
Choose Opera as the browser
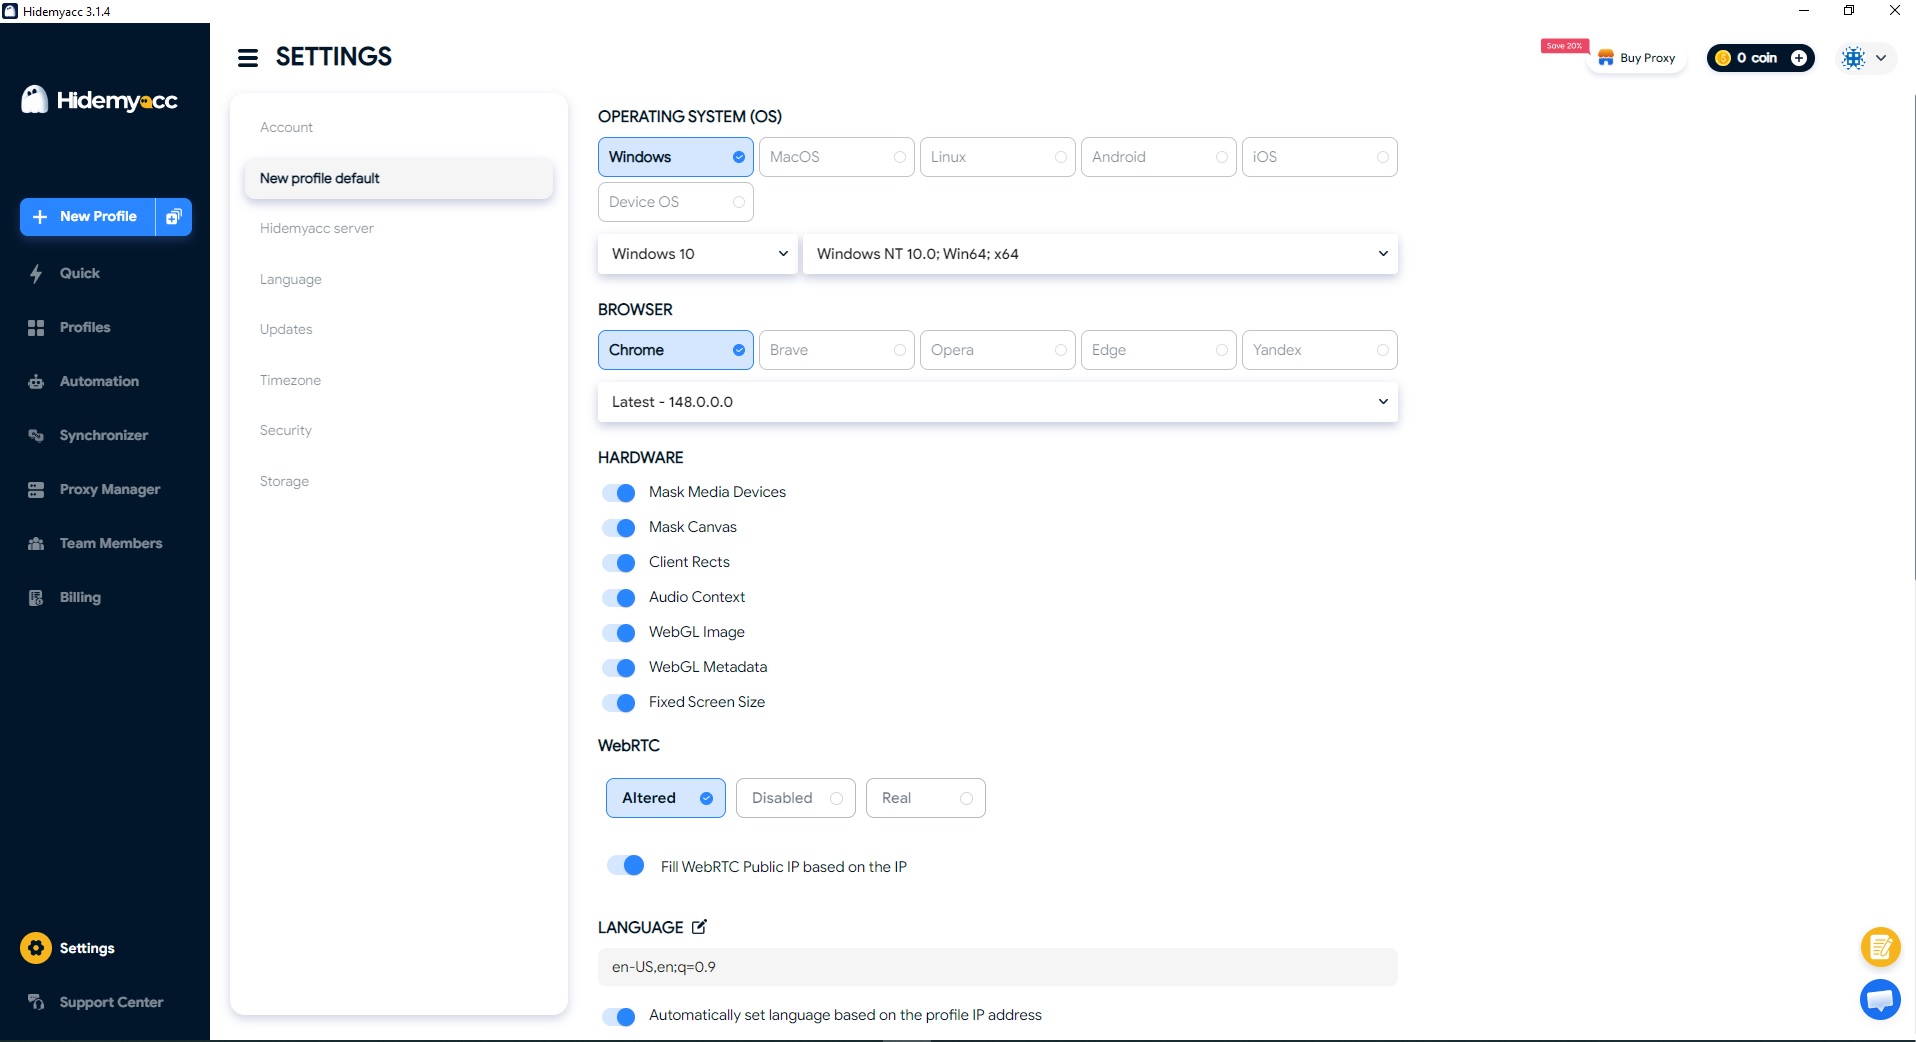[998, 350]
